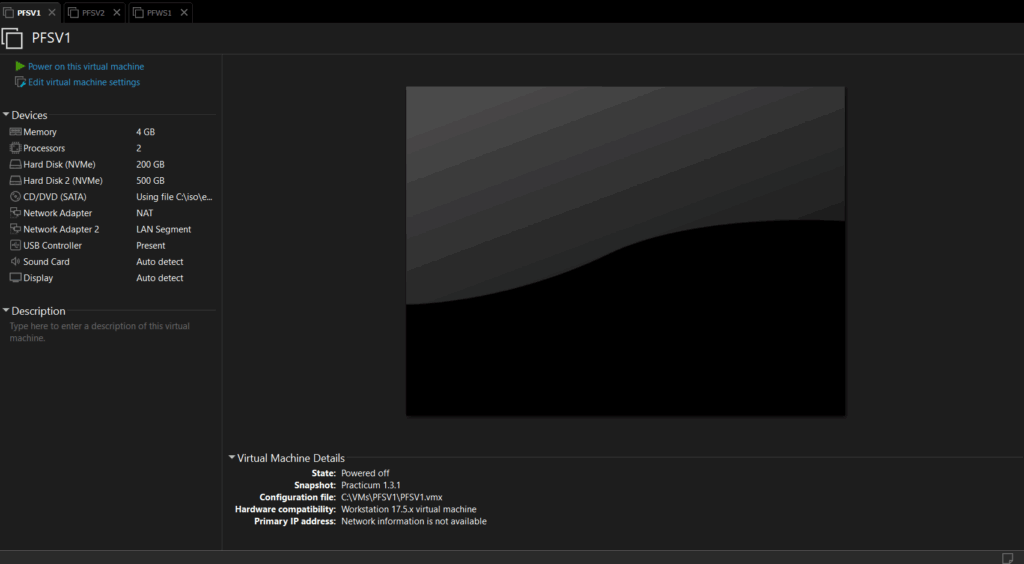Select the Memory device icon
The height and width of the screenshot is (564, 1024).
(15, 132)
